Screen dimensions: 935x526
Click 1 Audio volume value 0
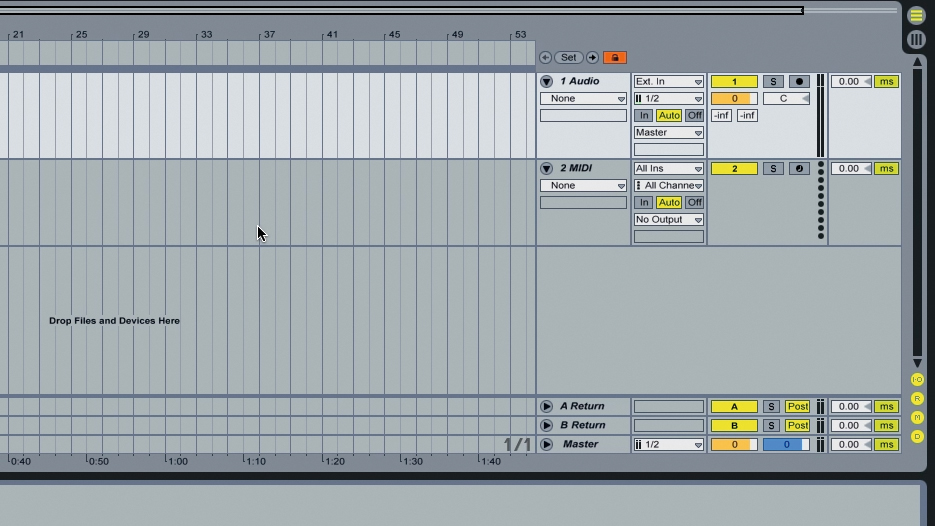tap(734, 98)
